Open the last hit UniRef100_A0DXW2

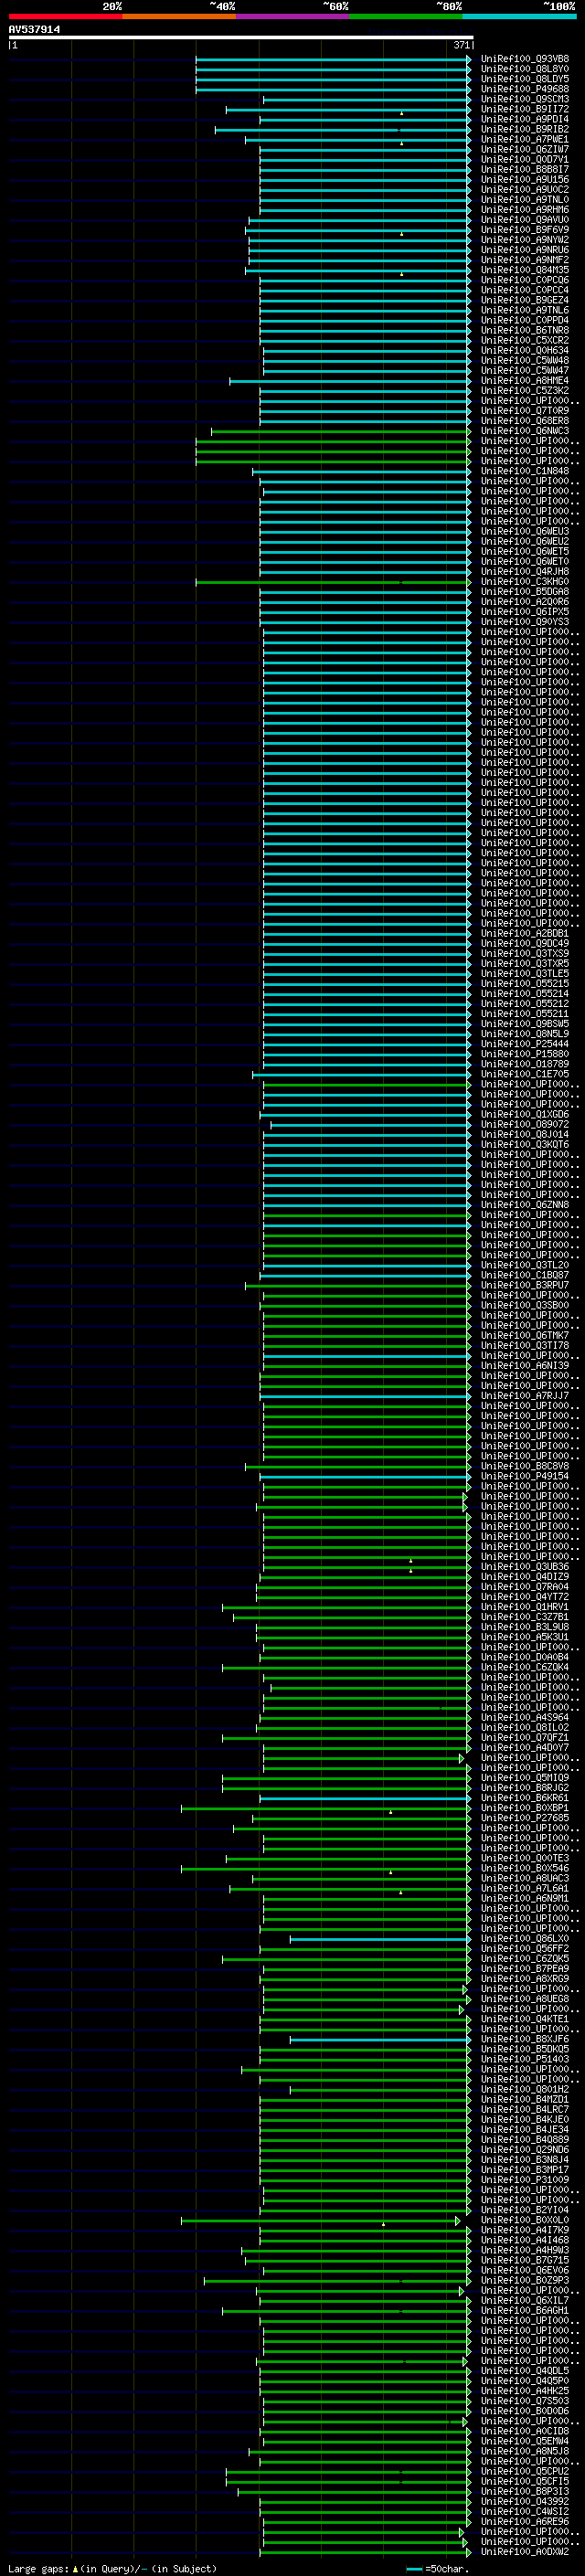[x=524, y=2551]
